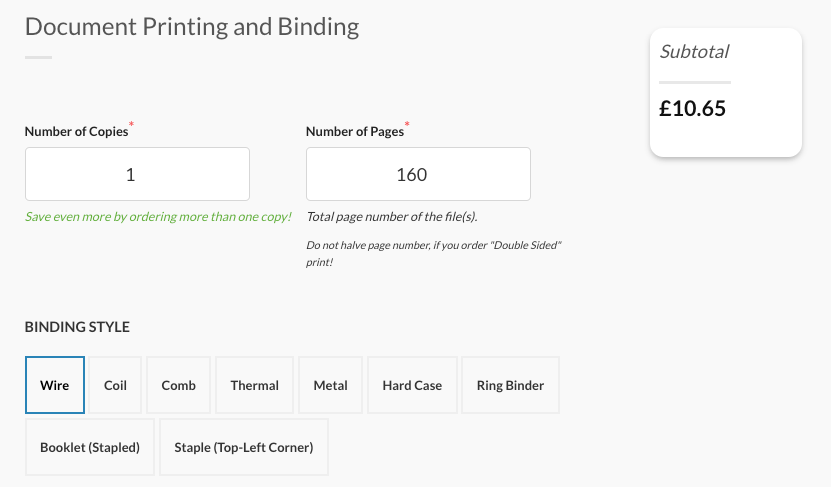Choose Coil binding option
The width and height of the screenshot is (831, 487).
tap(115, 385)
